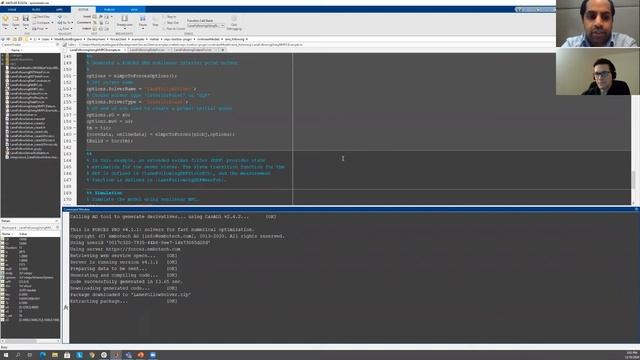The width and height of the screenshot is (640, 360).
Task: Click the MATLAB taskbar icon
Action: (x=116, y=355)
